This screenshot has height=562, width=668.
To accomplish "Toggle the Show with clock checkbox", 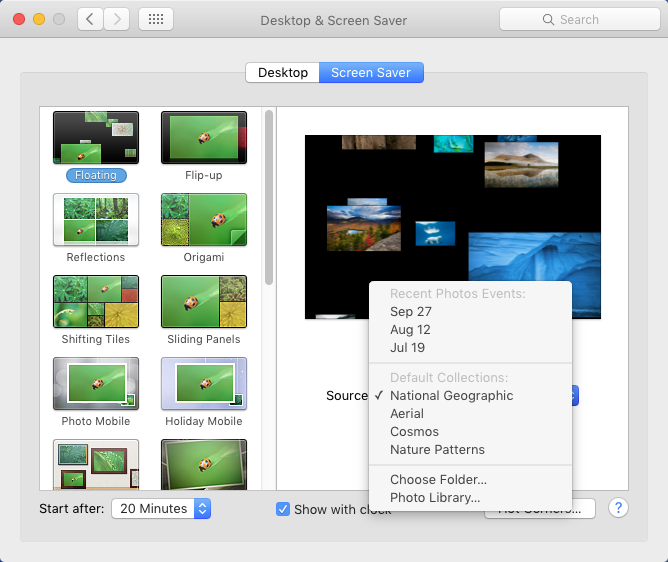I will [283, 509].
